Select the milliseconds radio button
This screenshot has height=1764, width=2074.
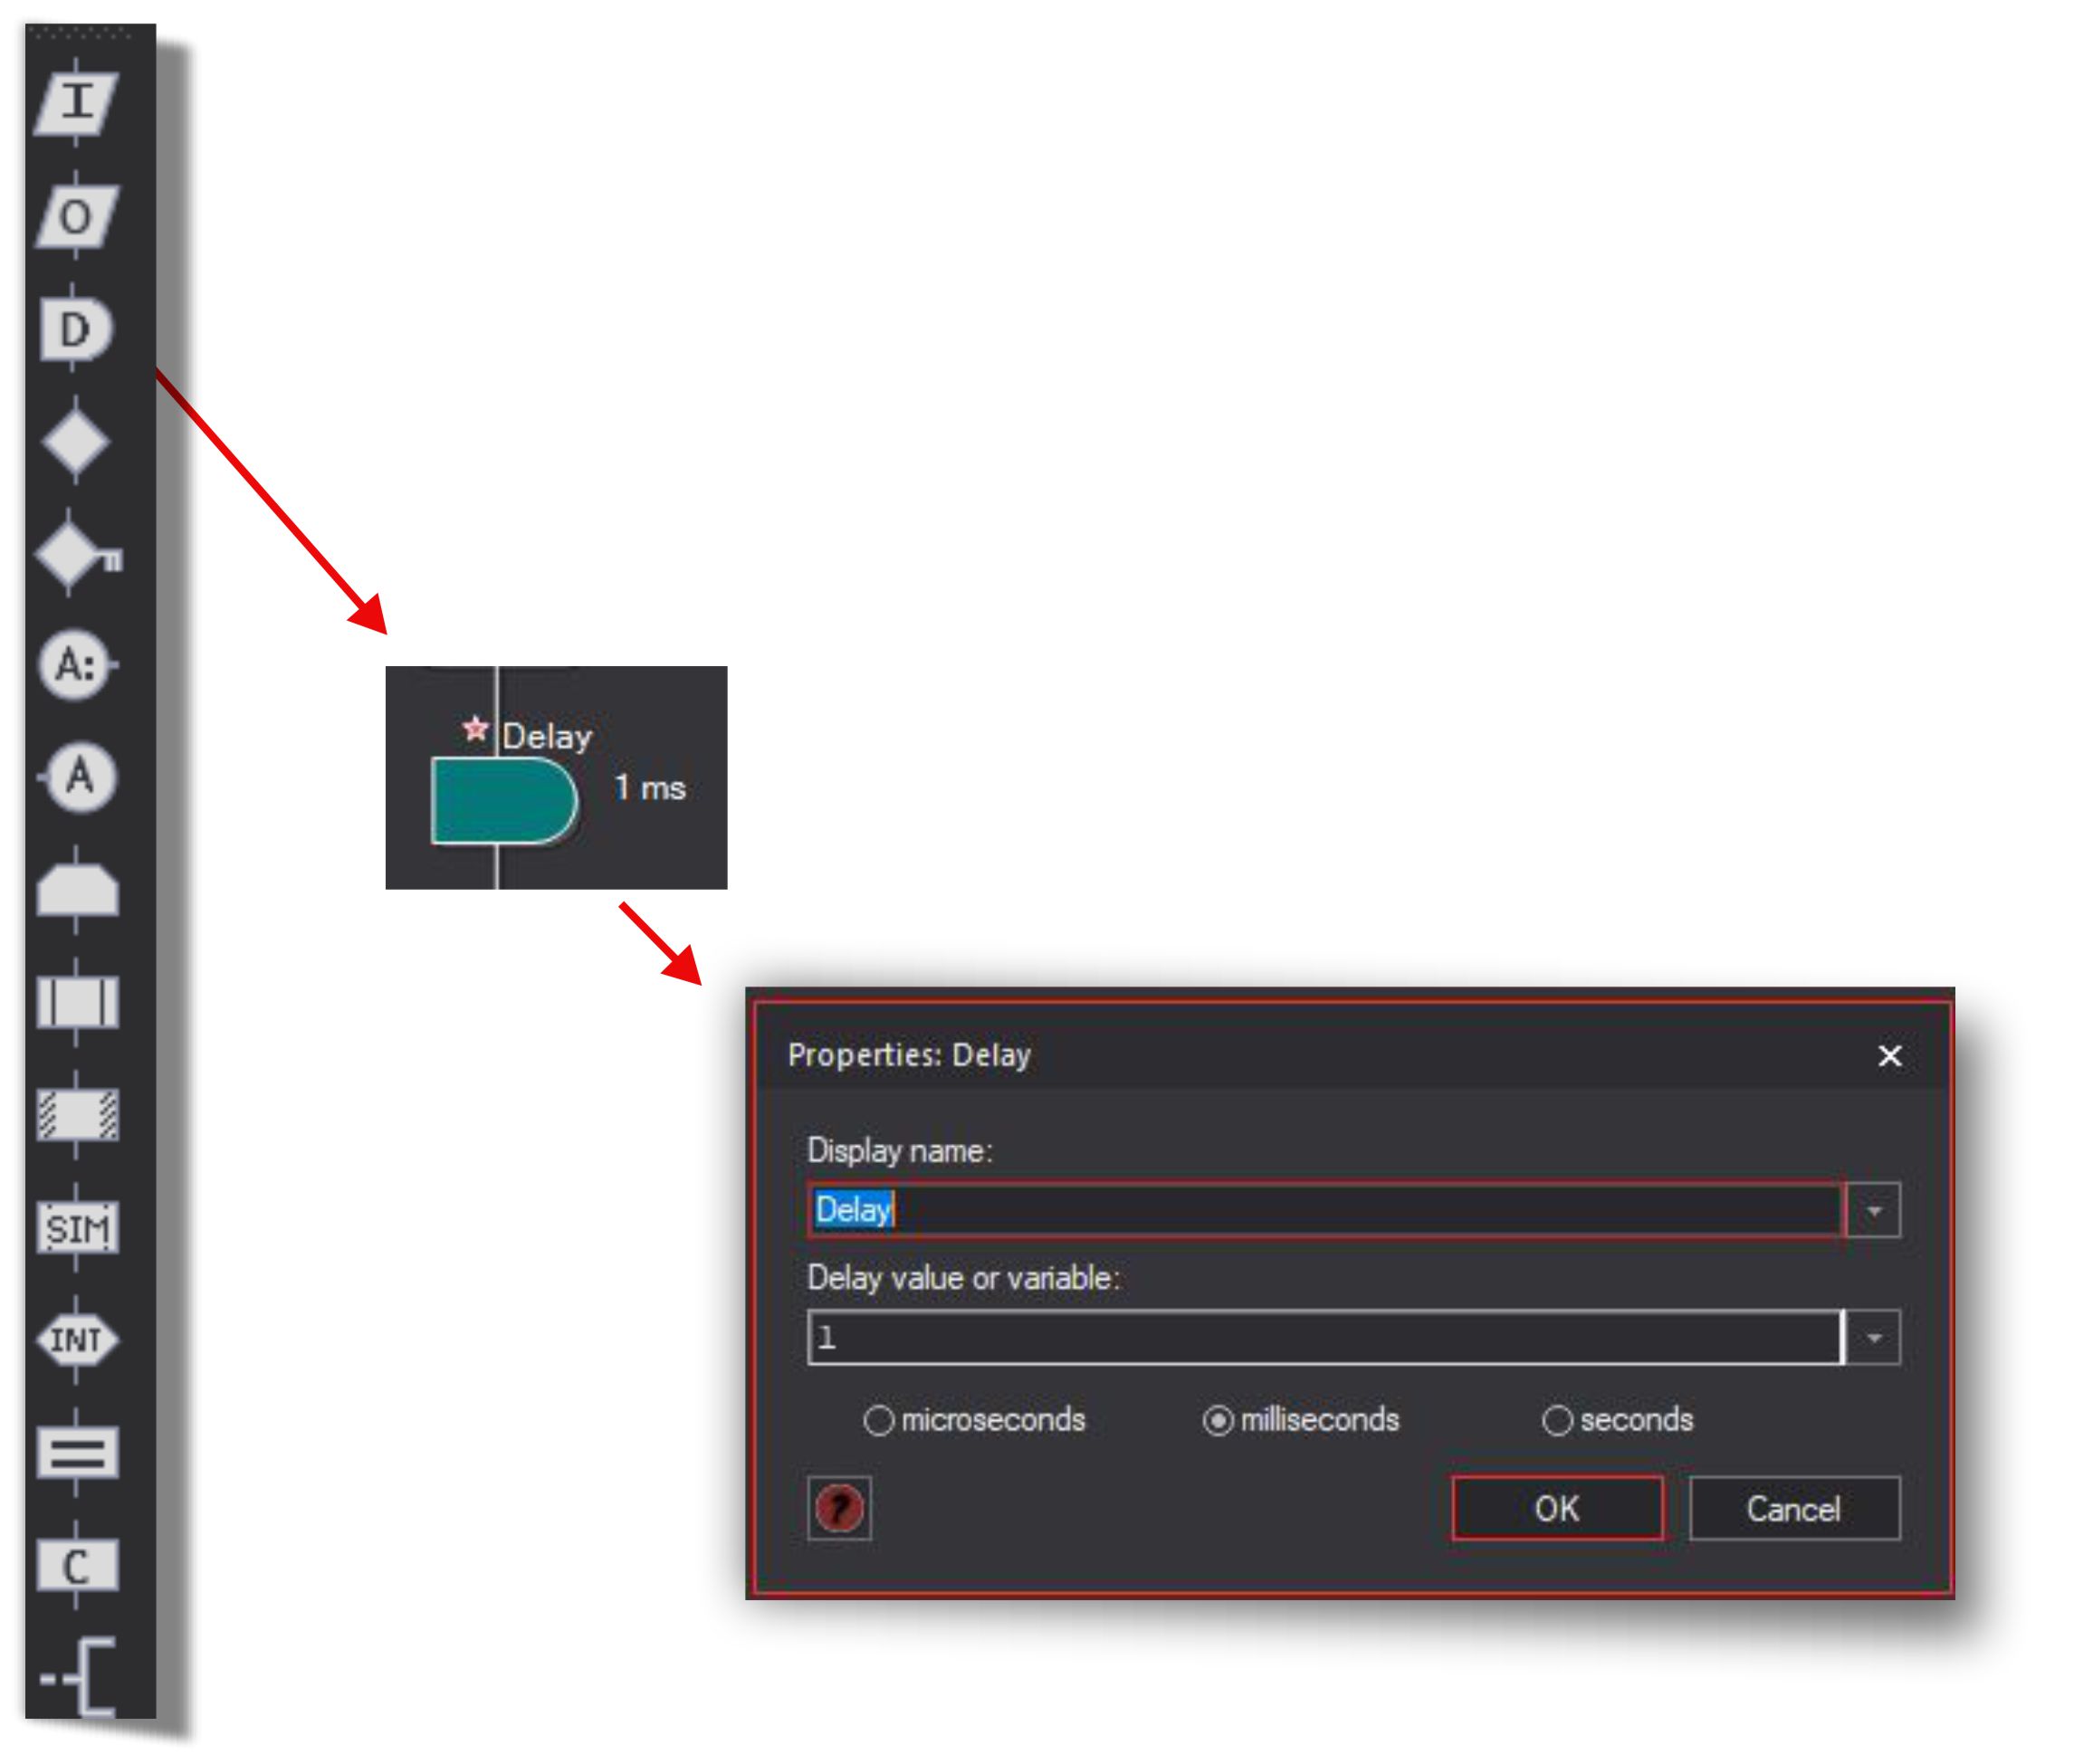click(x=1217, y=1420)
